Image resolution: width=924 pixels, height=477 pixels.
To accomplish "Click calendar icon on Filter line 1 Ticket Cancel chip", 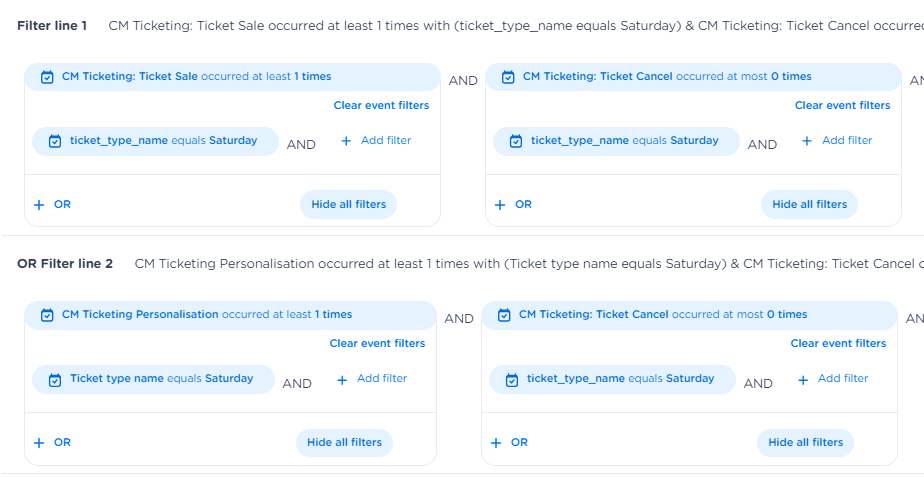I will coord(508,77).
